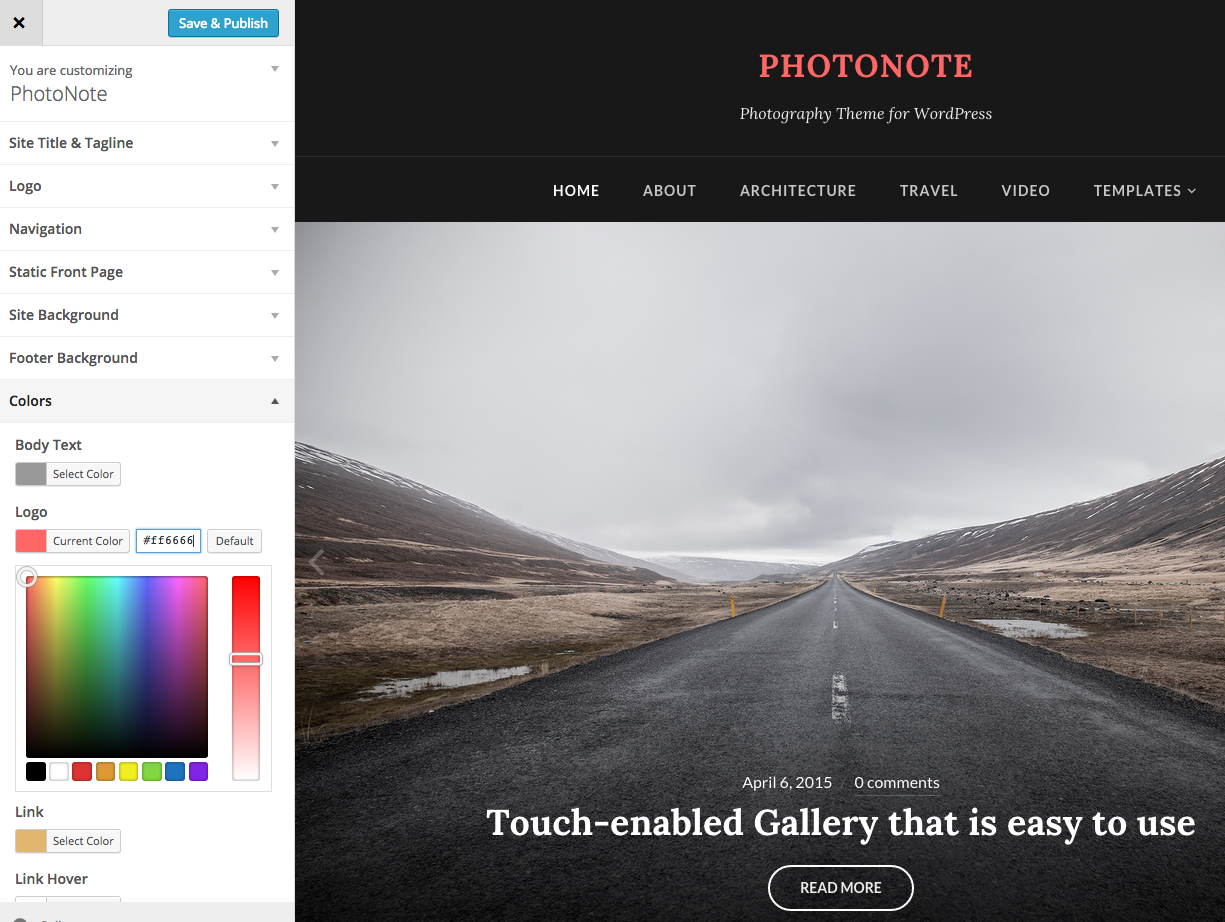Pick the red palette swatch

pos(82,771)
